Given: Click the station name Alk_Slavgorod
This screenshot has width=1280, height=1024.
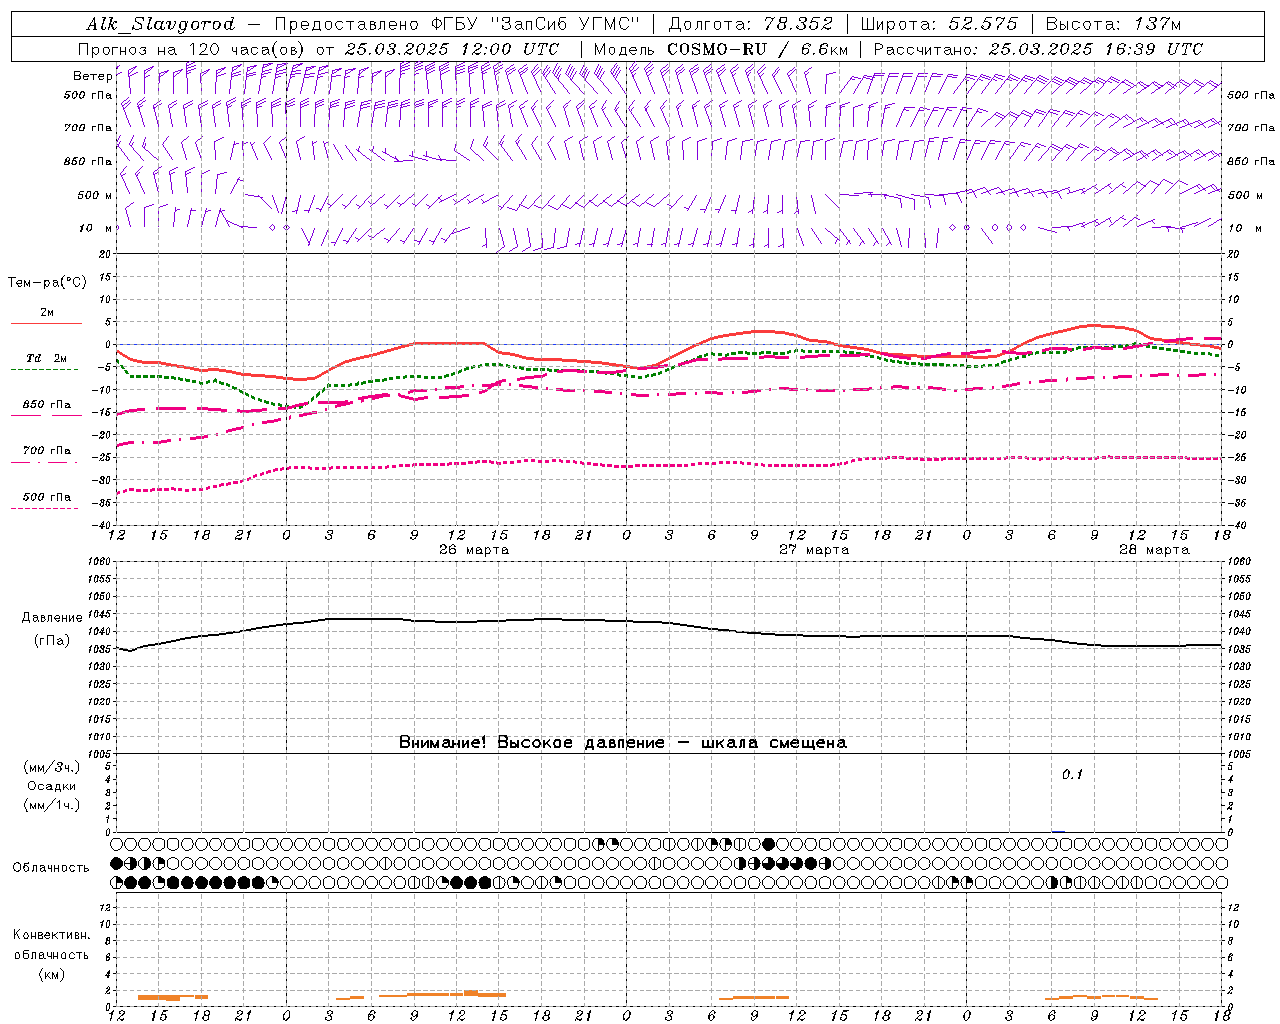Looking at the screenshot, I should [161, 24].
